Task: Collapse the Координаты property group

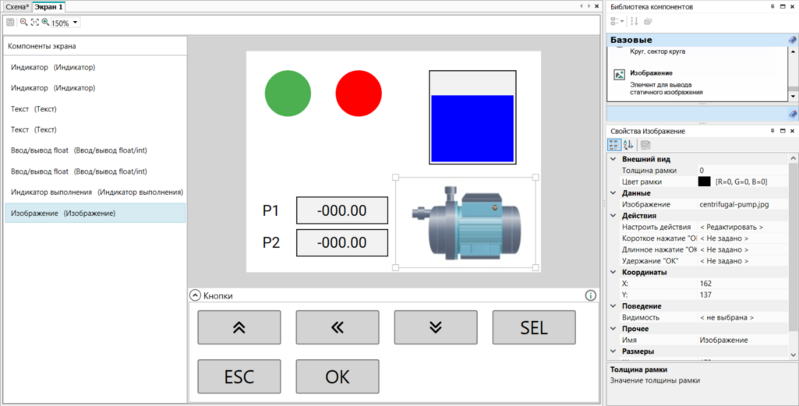Action: coord(613,272)
